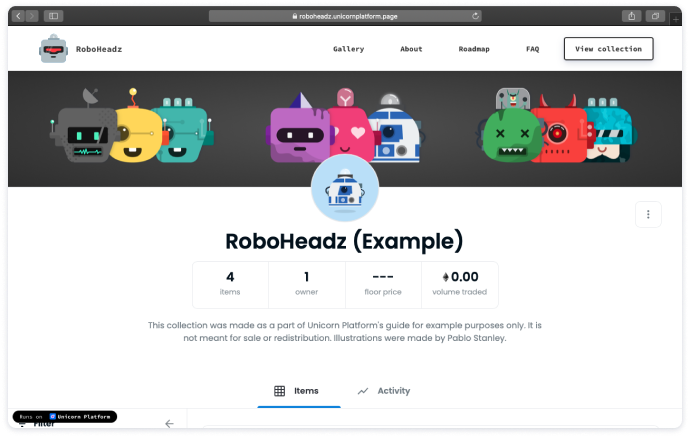Switch to the Activity tab
This screenshot has width=690, height=438.
[x=384, y=391]
